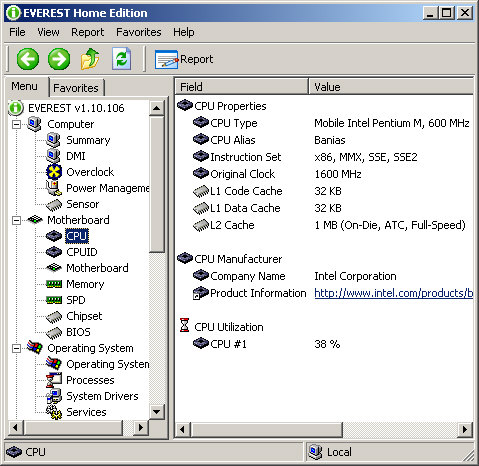
Task: Open the File menu
Action: click(x=17, y=32)
